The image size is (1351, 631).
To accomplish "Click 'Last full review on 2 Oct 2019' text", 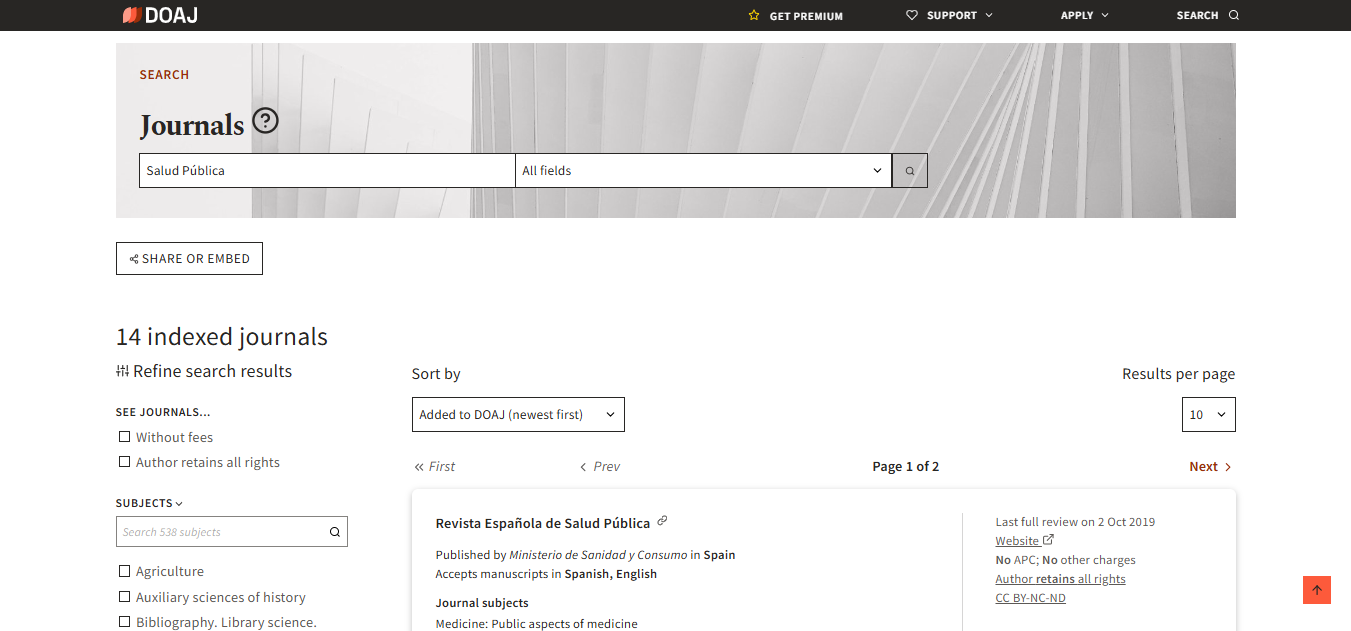I will click(1075, 522).
